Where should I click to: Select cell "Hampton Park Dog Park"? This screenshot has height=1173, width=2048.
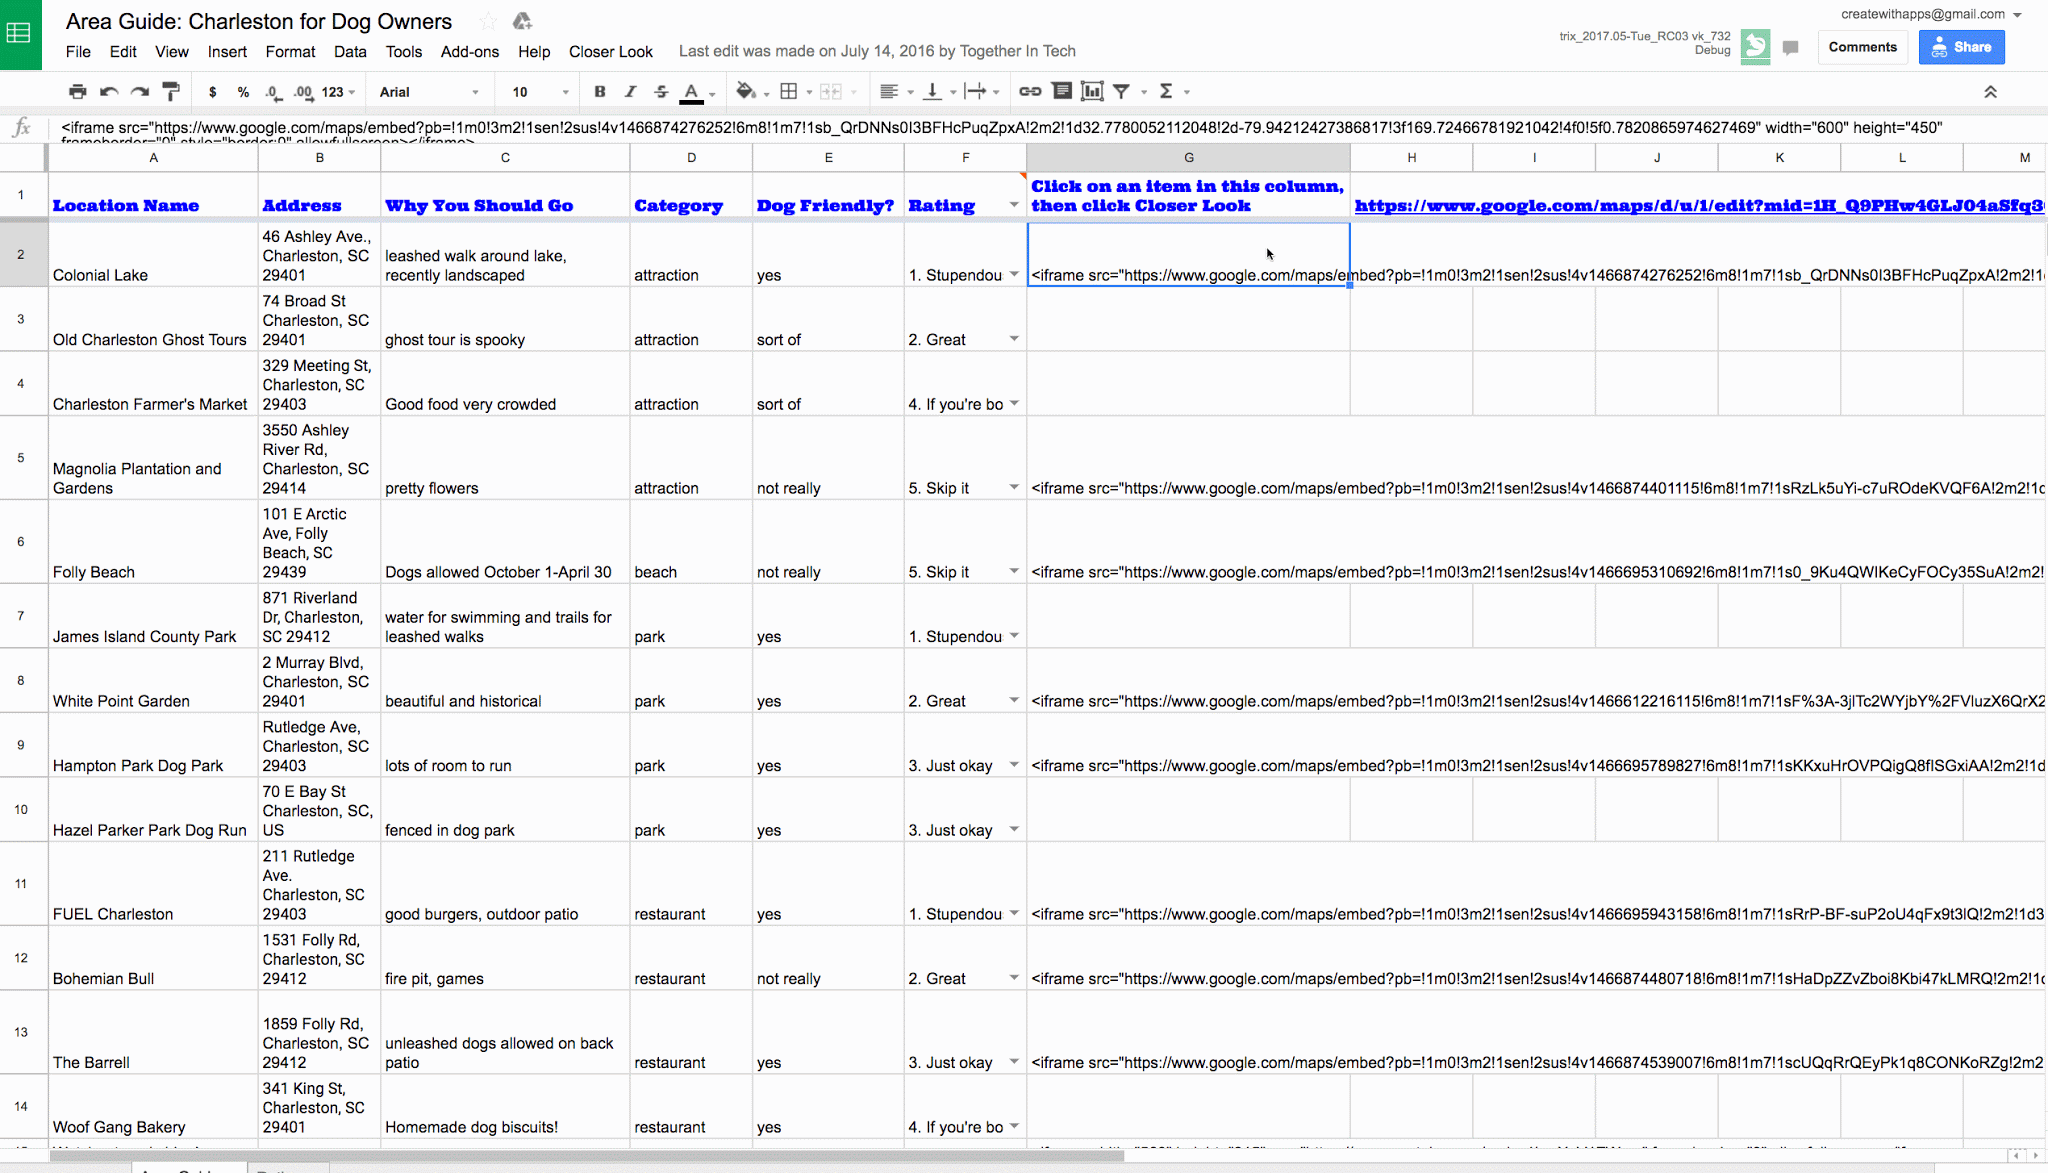pyautogui.click(x=151, y=745)
